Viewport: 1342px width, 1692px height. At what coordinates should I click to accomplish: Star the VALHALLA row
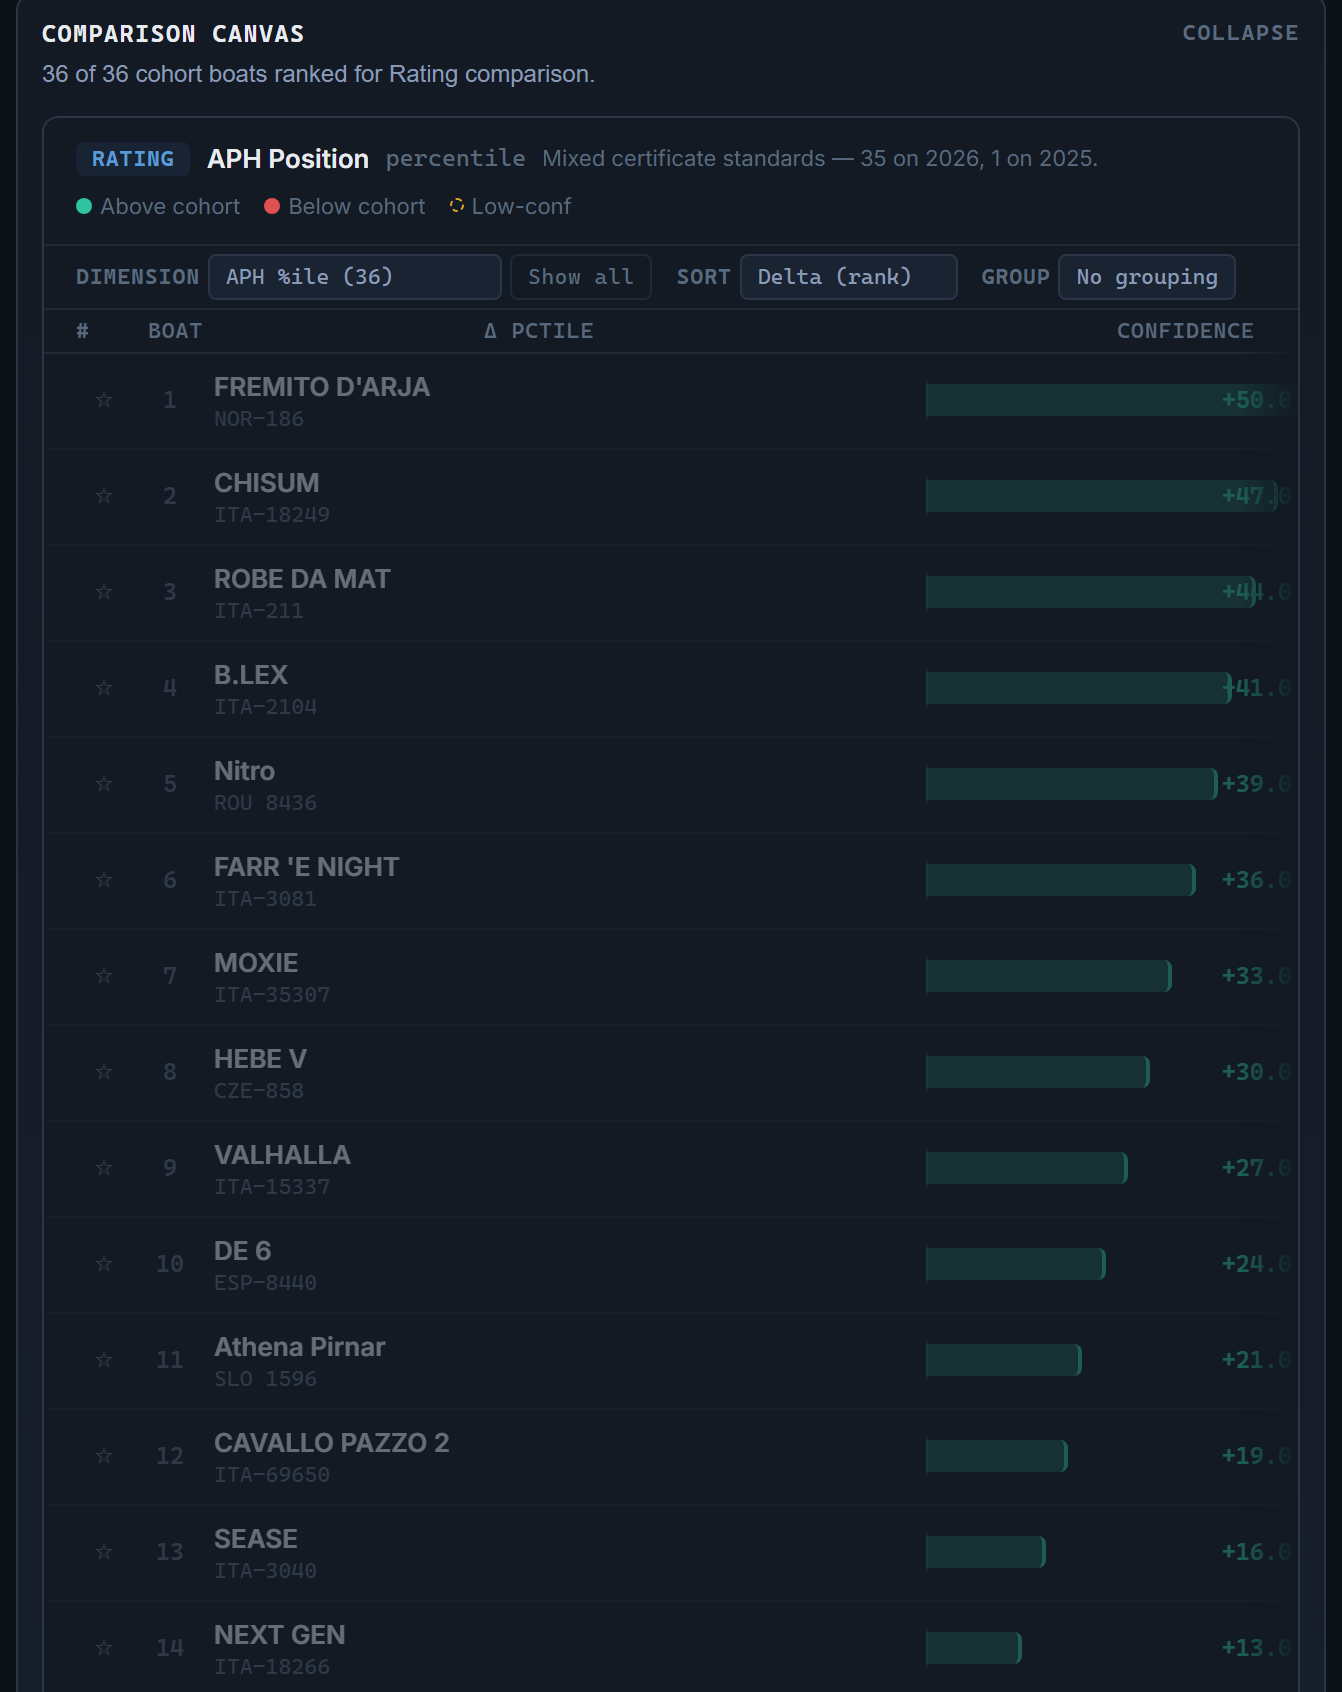click(x=104, y=1168)
